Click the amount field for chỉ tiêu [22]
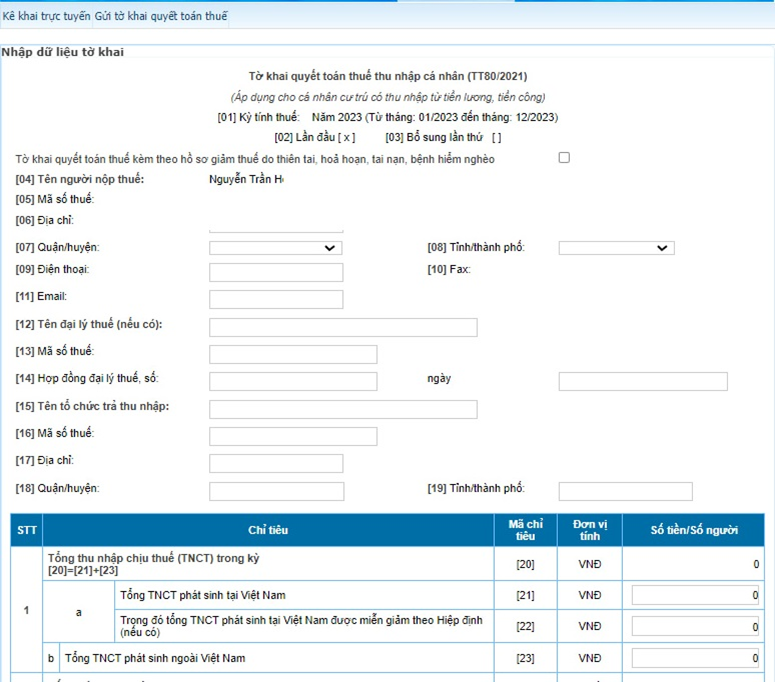The image size is (775, 682). pos(695,626)
